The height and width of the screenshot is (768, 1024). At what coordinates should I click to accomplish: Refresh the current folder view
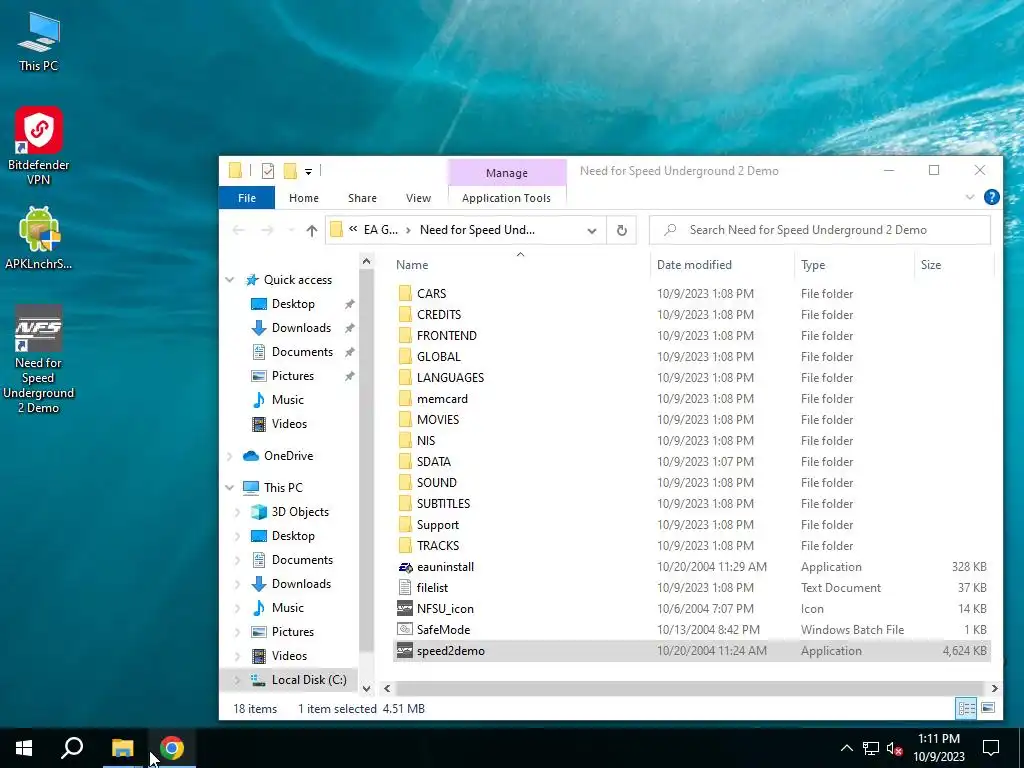point(622,230)
